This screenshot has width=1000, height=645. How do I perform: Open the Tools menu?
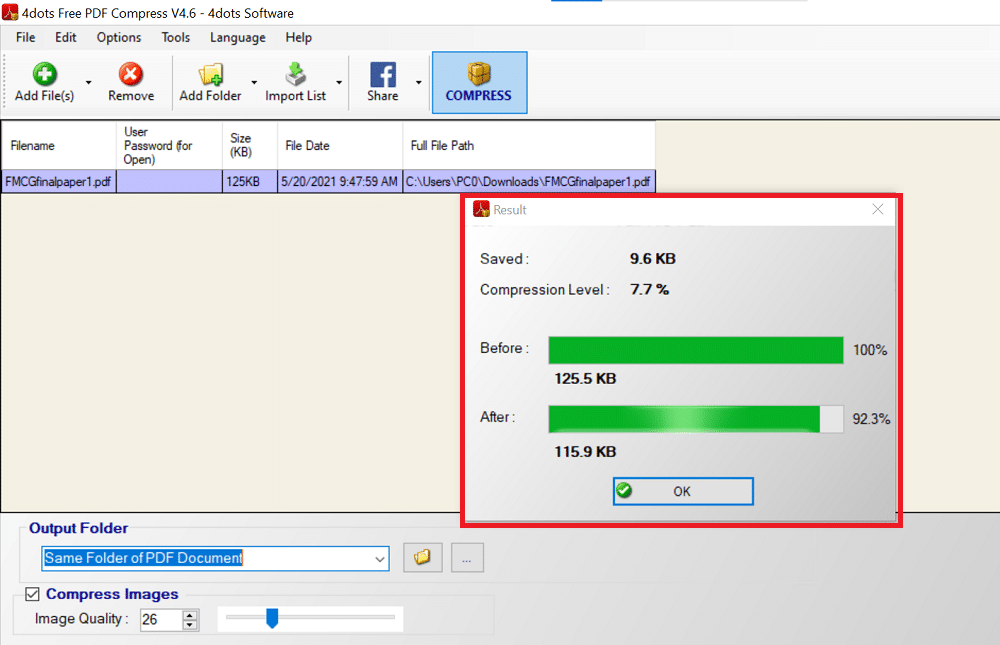[175, 37]
